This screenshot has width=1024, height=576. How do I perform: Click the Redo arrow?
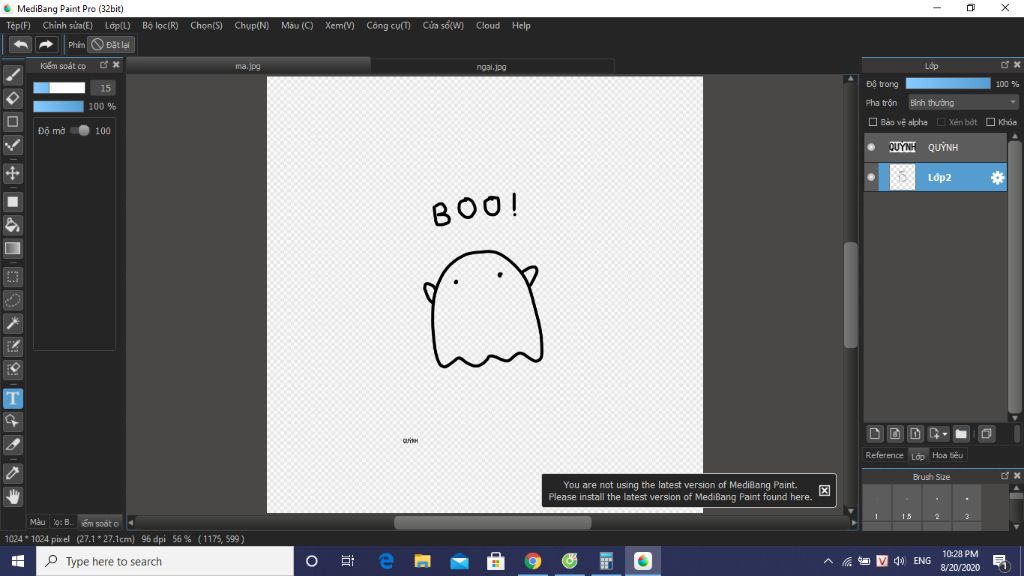coord(46,44)
